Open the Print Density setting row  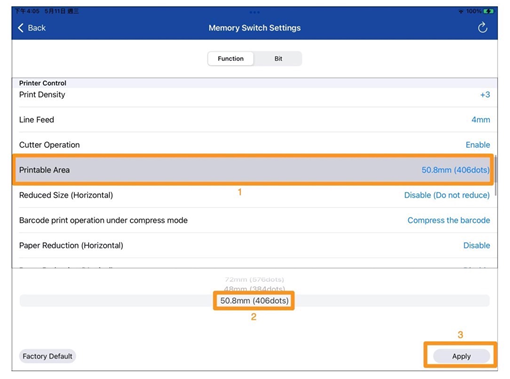[x=254, y=95]
